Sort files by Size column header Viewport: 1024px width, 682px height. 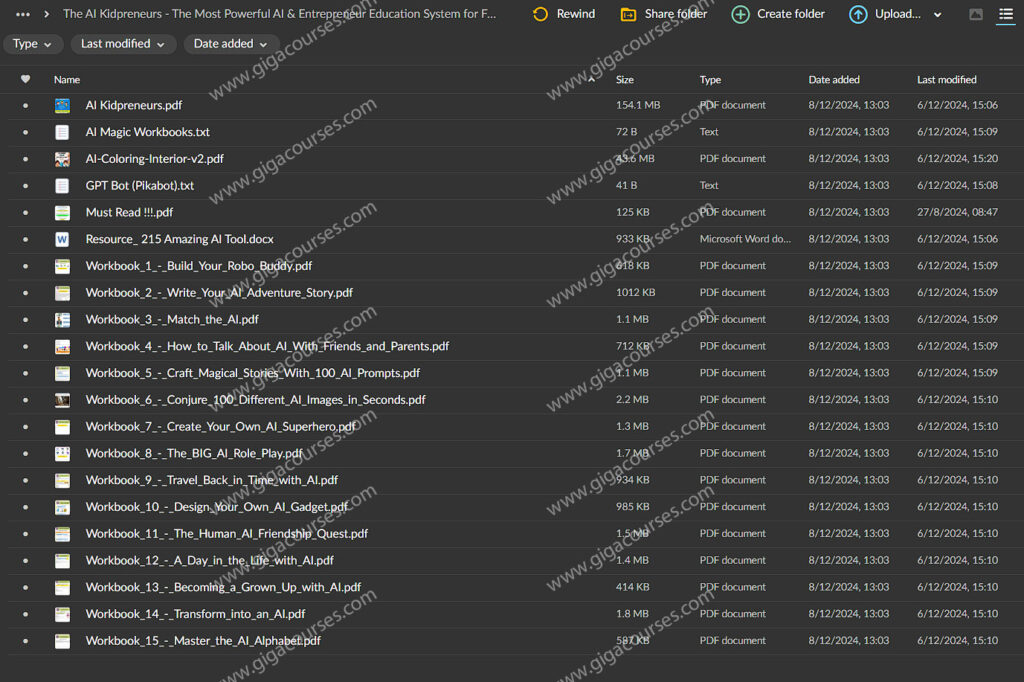point(625,79)
